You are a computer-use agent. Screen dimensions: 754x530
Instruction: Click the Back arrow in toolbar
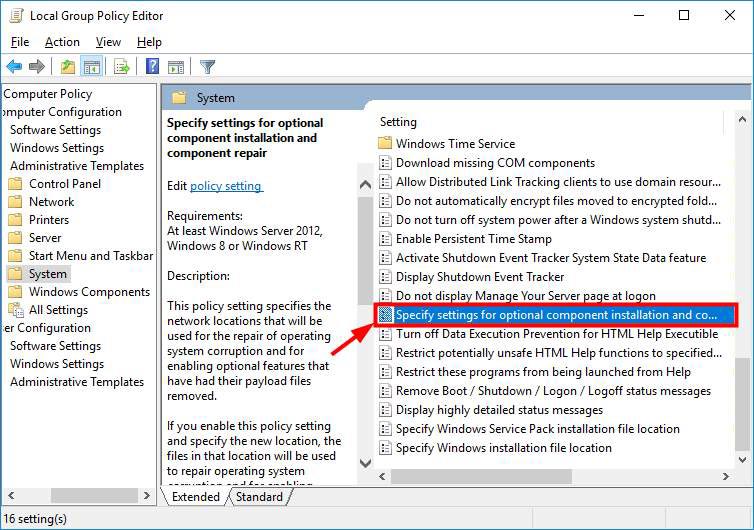pyautogui.click(x=14, y=67)
